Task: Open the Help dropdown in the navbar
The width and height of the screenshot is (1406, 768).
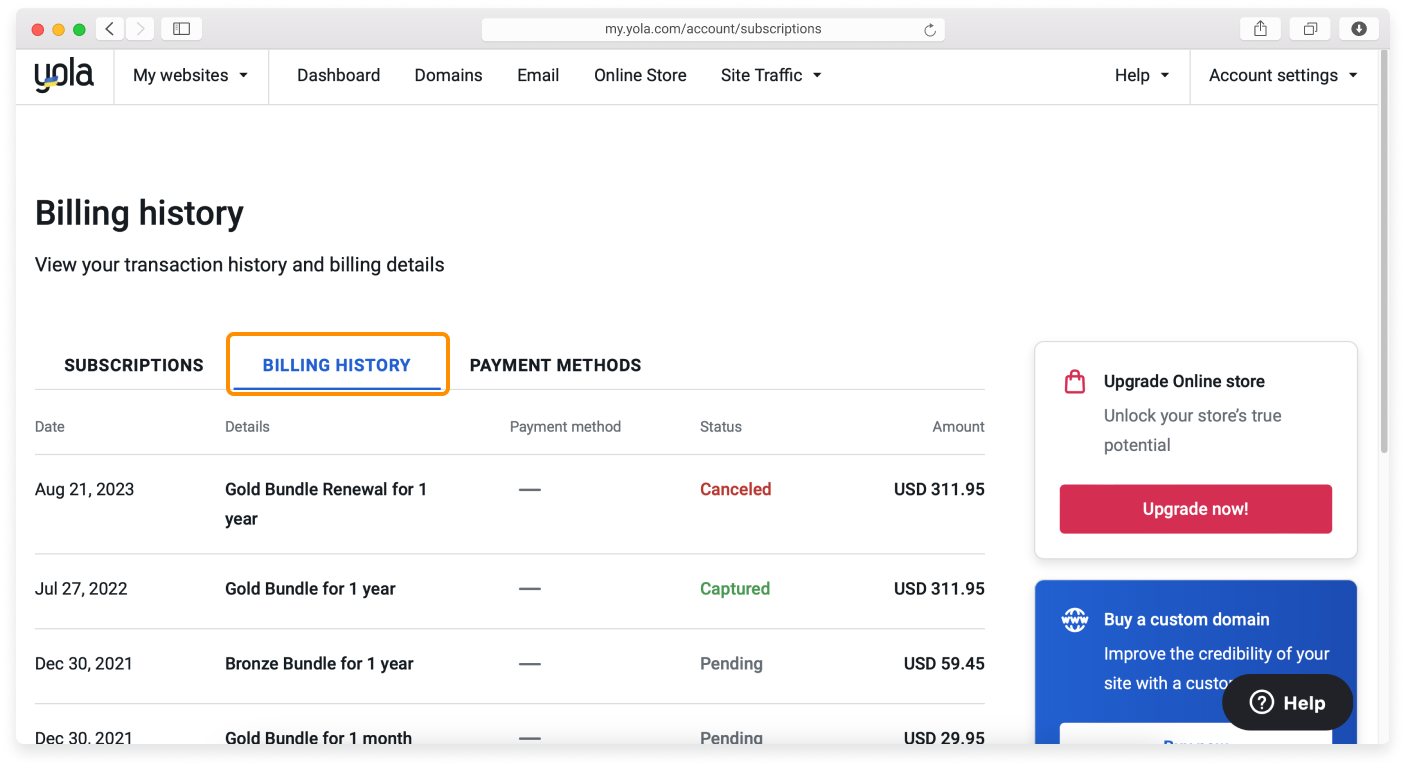Action: [1140, 75]
